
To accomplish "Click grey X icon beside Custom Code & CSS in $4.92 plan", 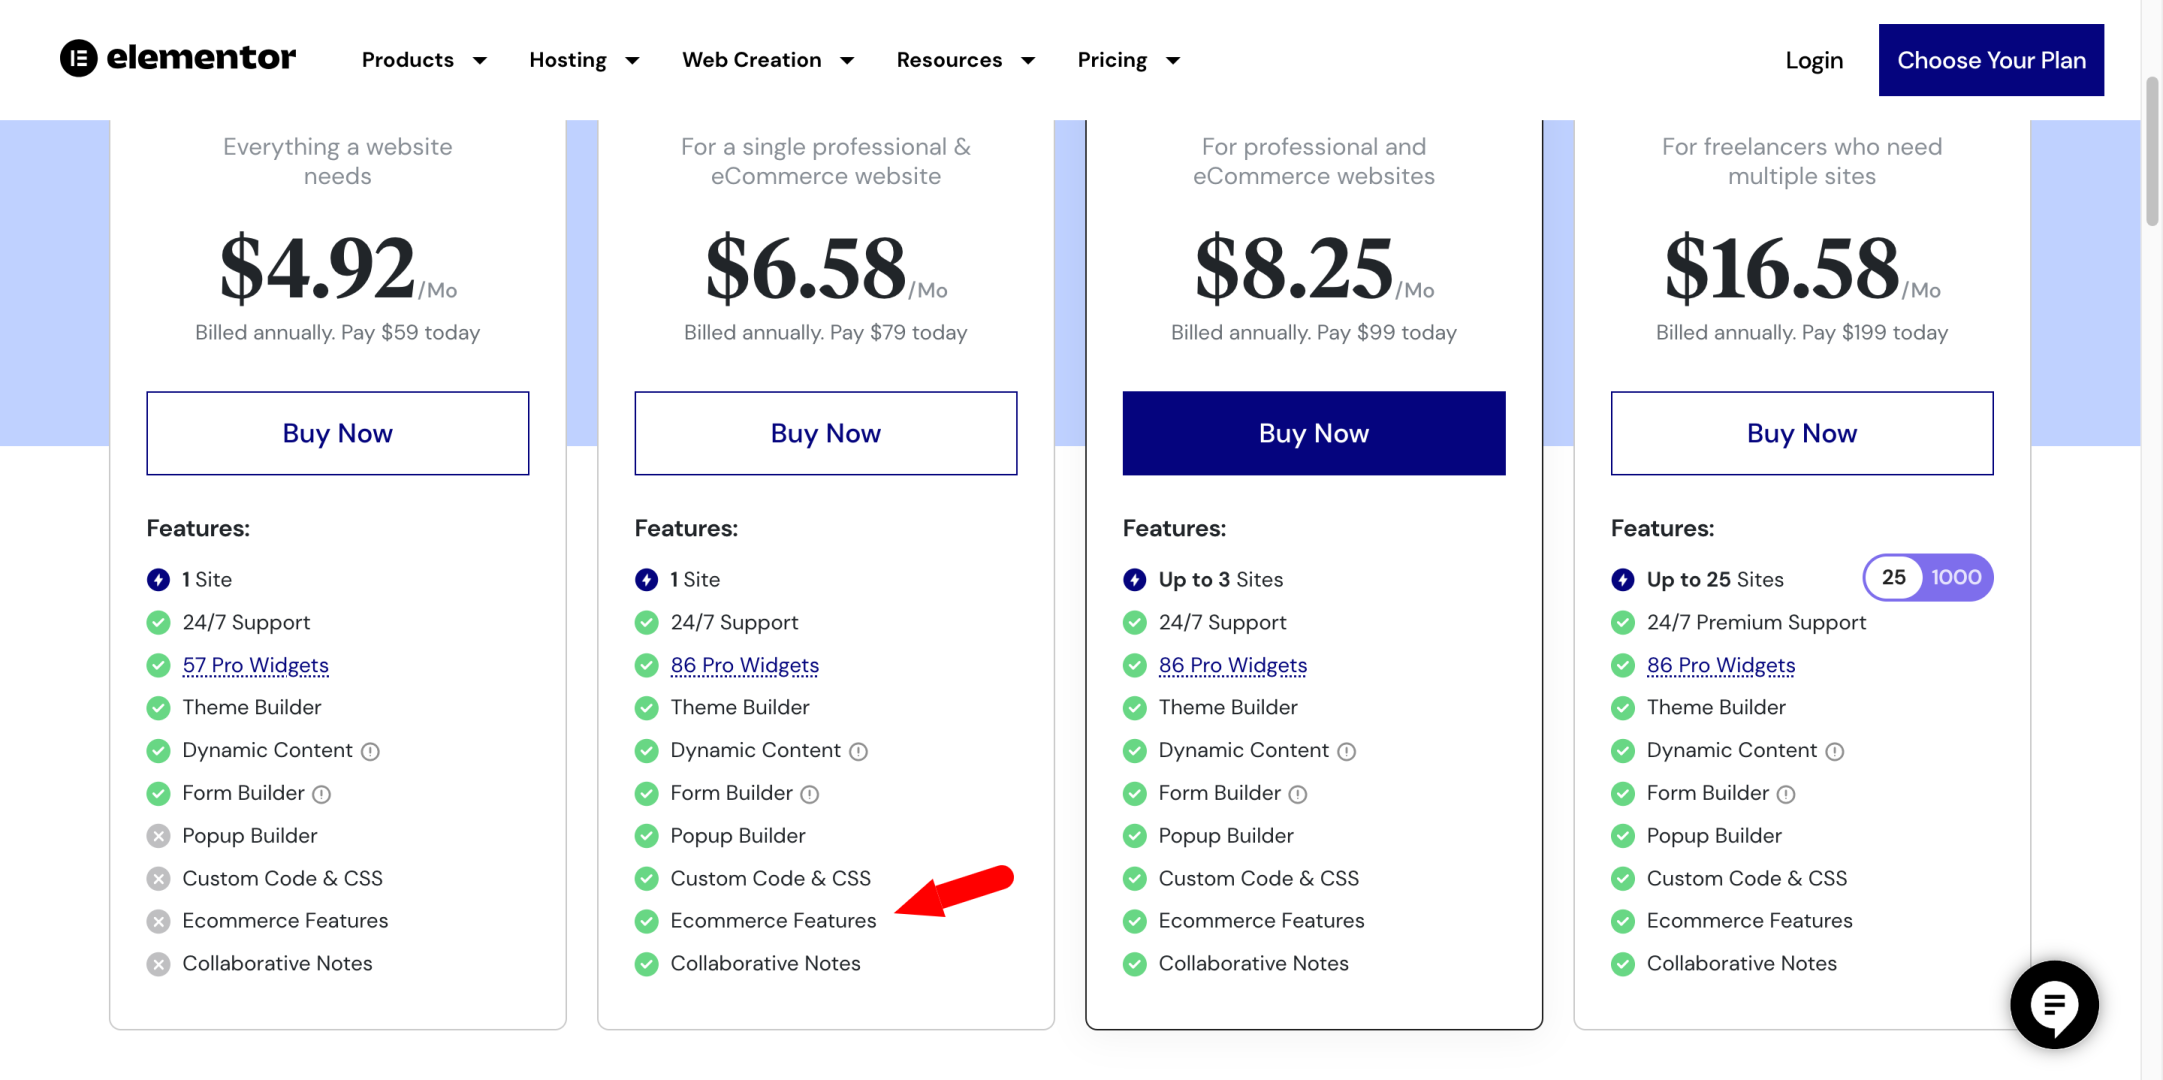I will point(158,879).
